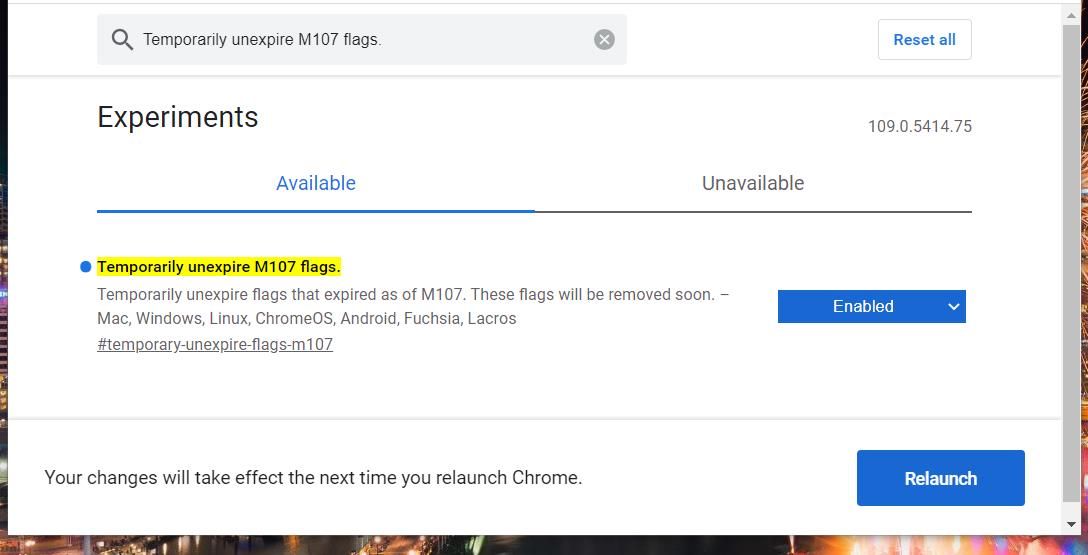Relaunch Chrome to apply changes
Screen dimensions: 1088x555
(x=940, y=478)
